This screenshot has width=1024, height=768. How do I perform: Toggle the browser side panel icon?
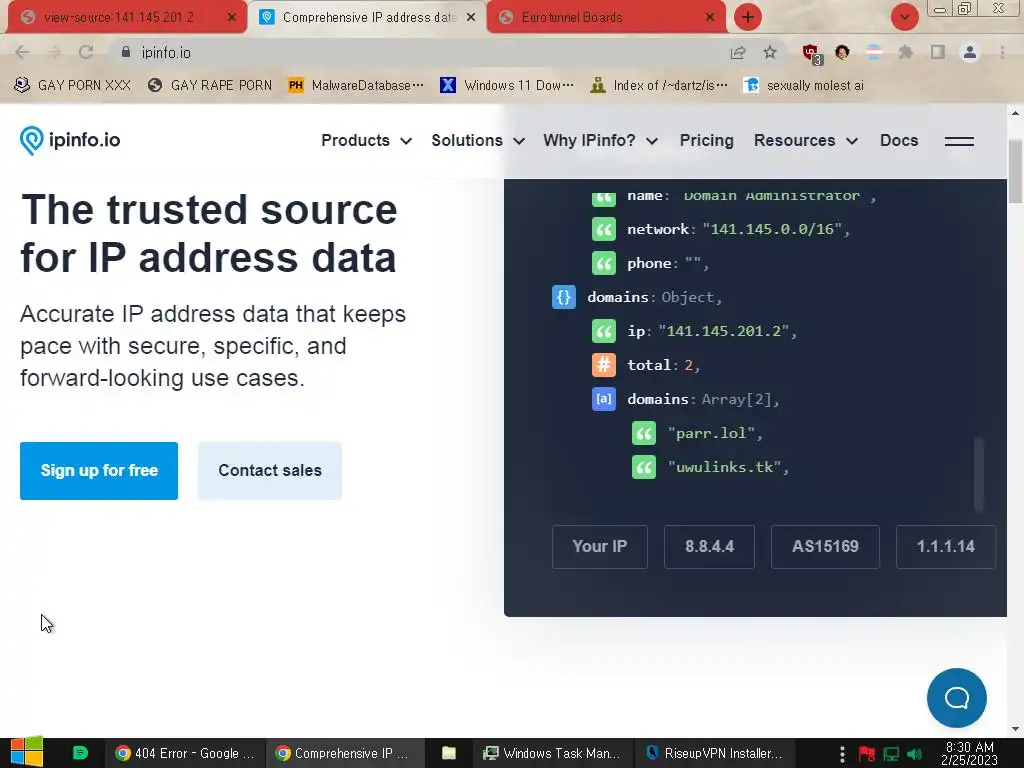click(x=938, y=52)
